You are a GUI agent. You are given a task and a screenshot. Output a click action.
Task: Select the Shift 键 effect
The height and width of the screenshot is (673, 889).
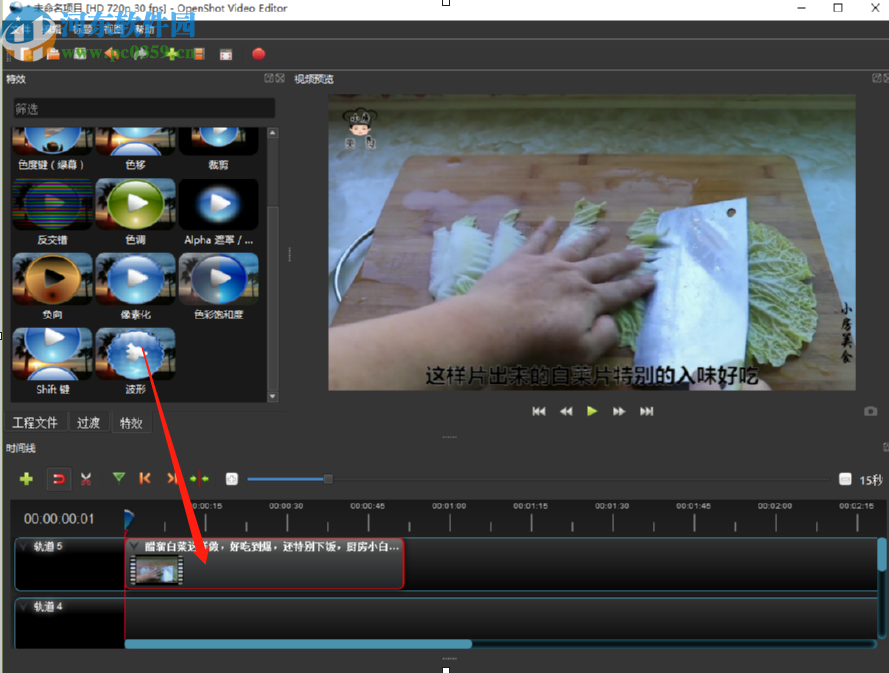point(52,362)
